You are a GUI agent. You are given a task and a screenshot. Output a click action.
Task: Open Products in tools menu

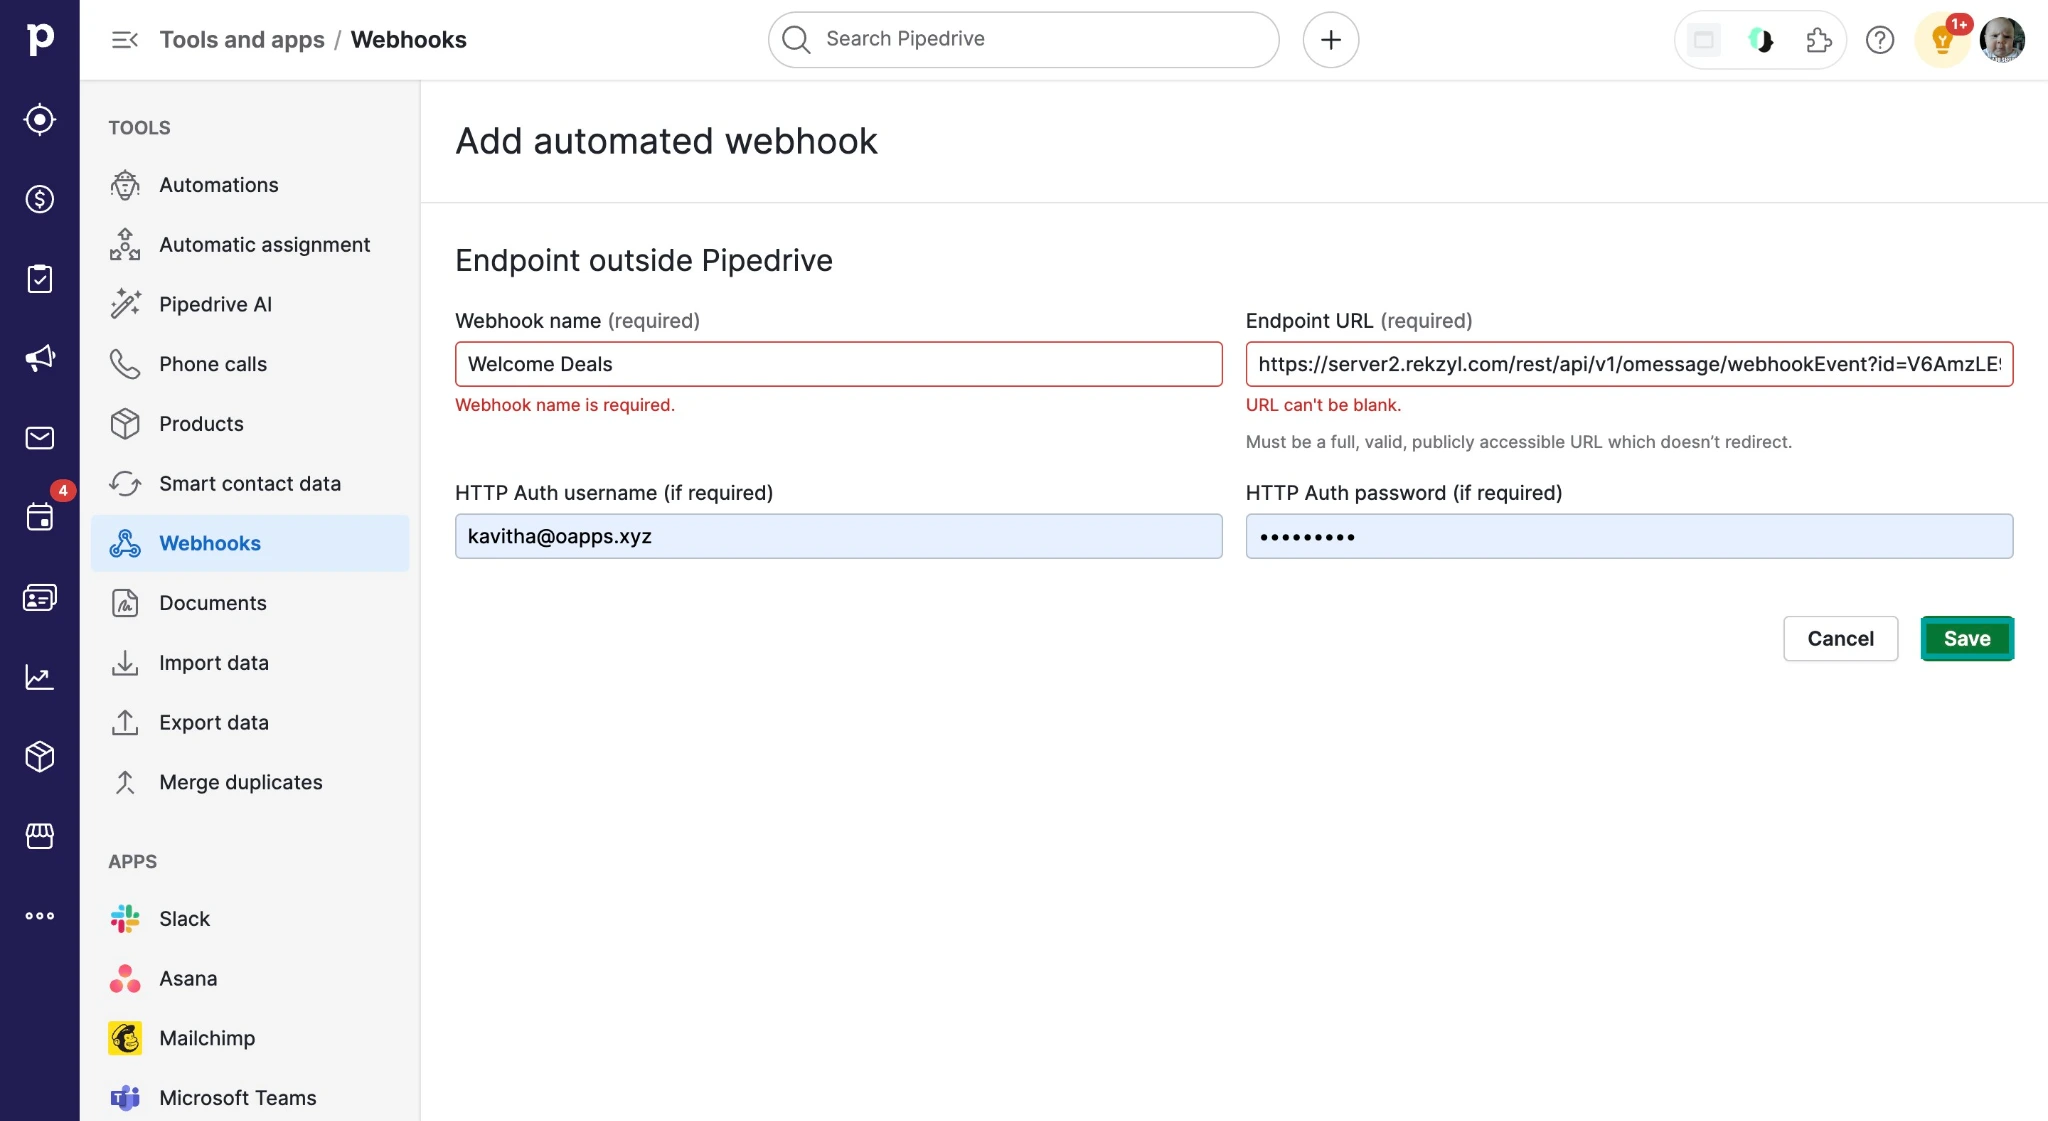pos(250,424)
